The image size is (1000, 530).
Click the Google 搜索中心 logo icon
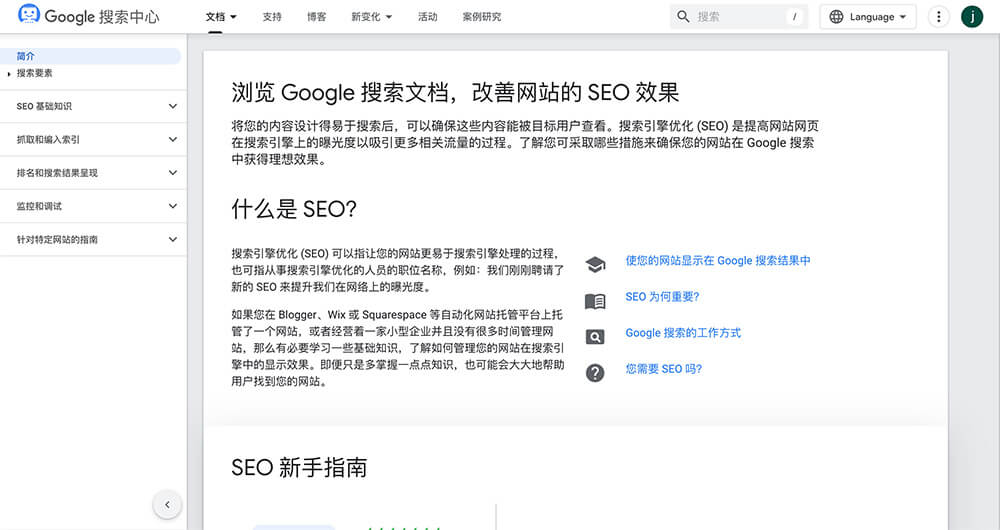(29, 14)
